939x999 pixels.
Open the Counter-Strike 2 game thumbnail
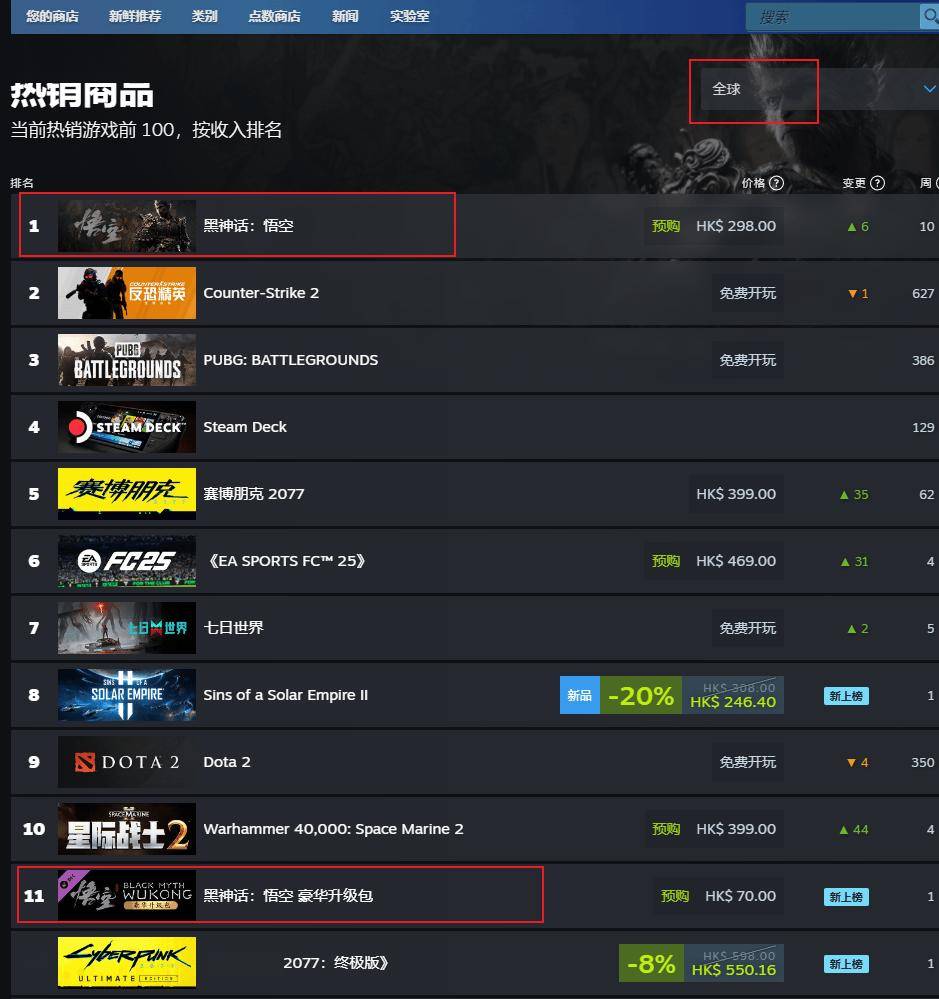point(127,293)
